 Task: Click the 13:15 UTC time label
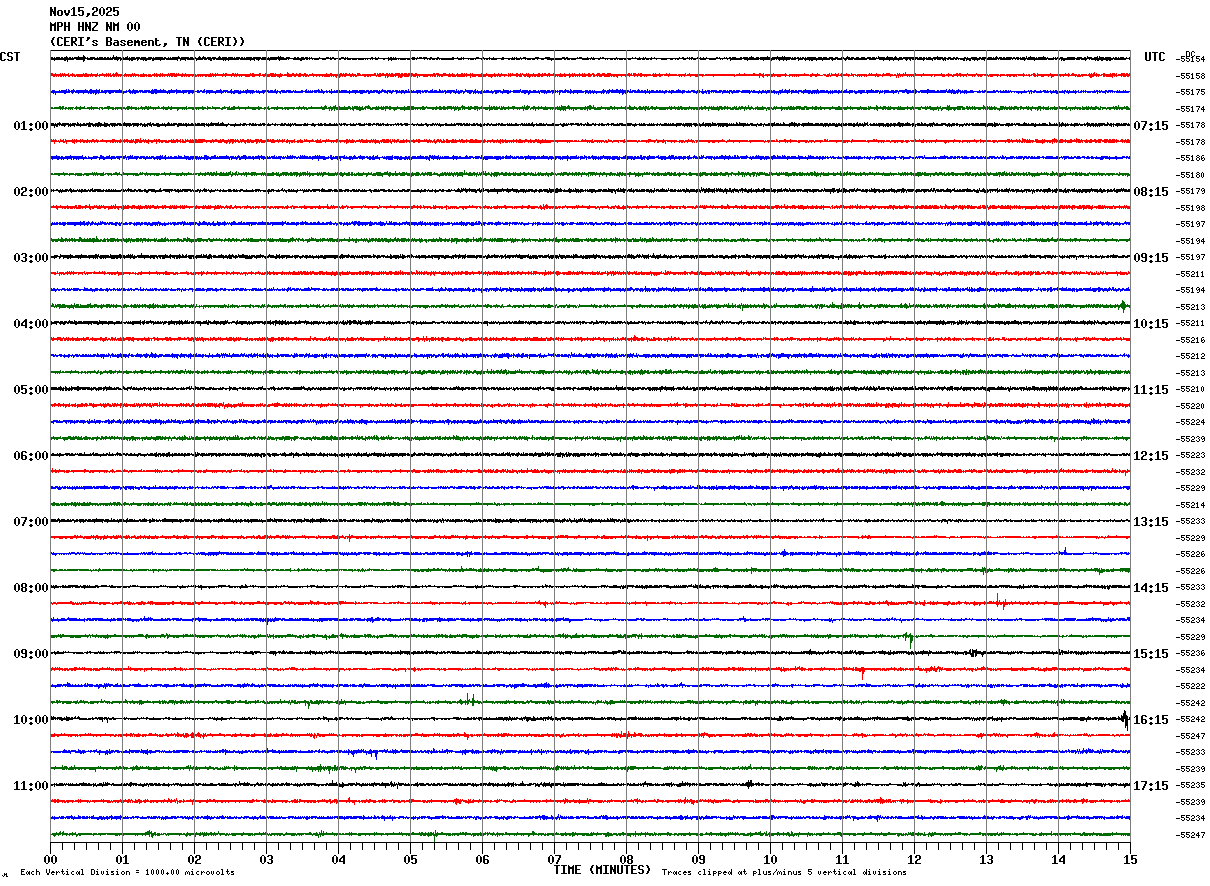pyautogui.click(x=1151, y=522)
